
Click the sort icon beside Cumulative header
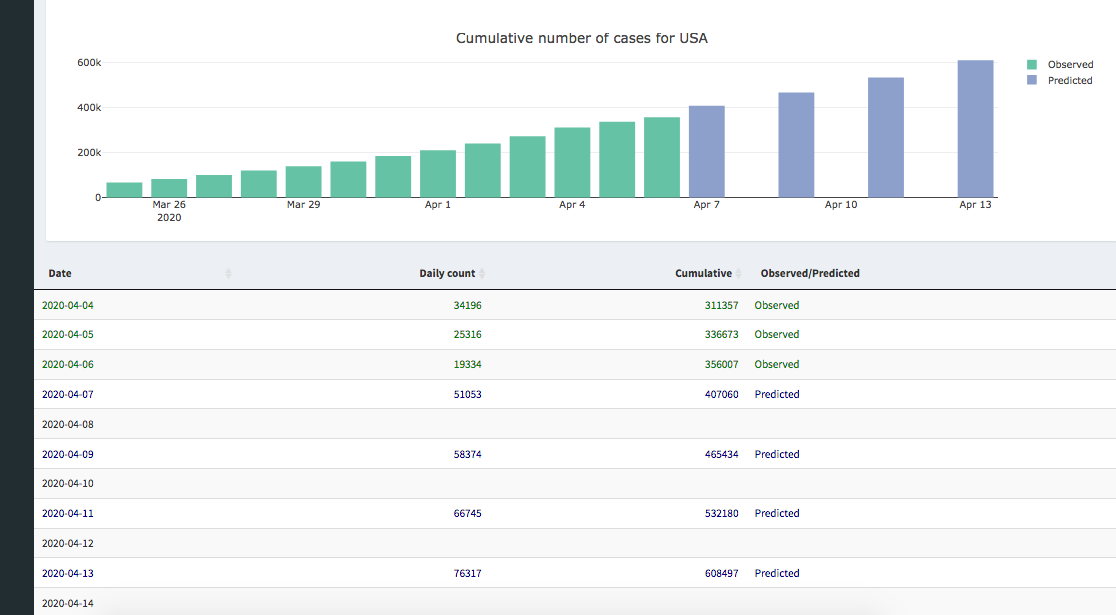(739, 273)
